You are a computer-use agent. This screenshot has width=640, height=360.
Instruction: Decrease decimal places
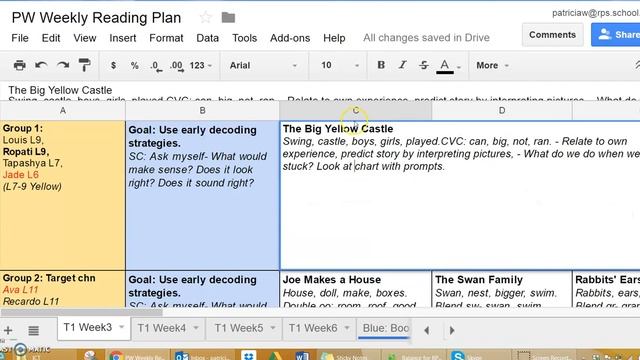point(156,66)
